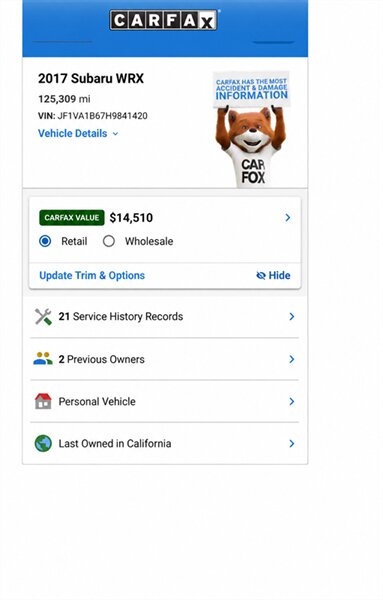The width and height of the screenshot is (383, 600).
Task: Click the globe icon for last owned location
Action: point(43,443)
